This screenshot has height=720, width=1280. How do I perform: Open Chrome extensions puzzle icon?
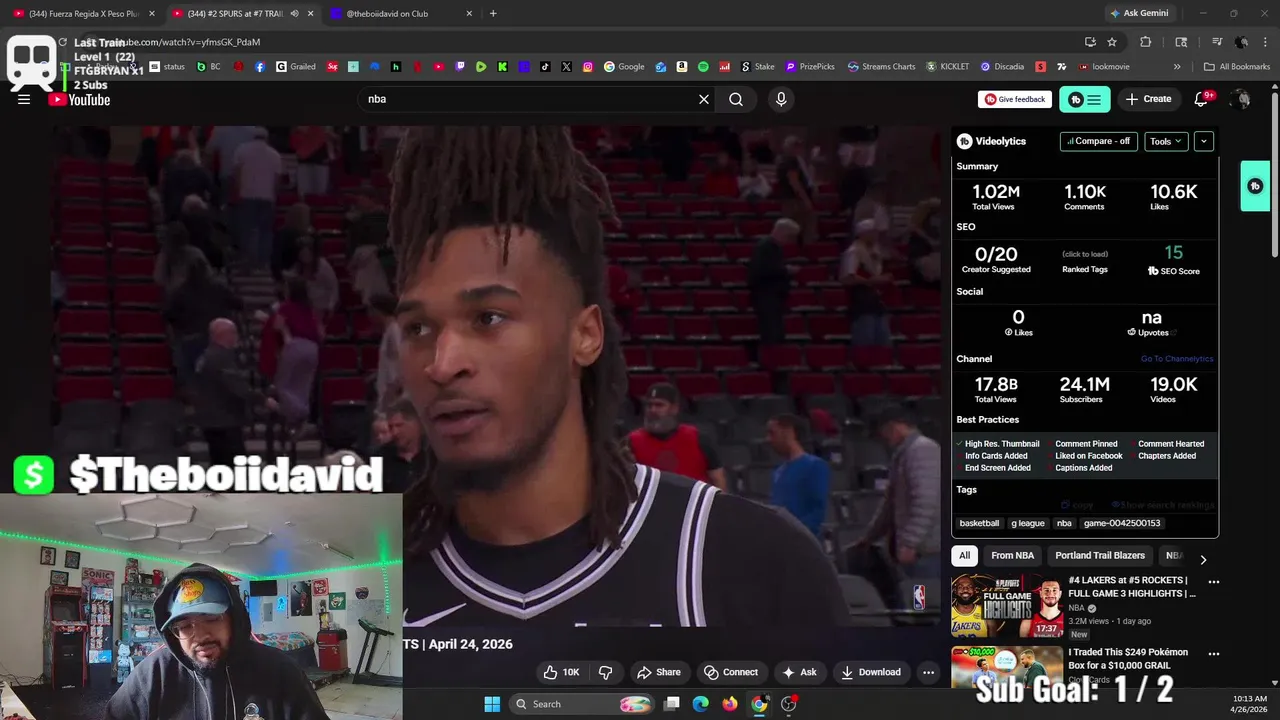pyautogui.click(x=1146, y=42)
